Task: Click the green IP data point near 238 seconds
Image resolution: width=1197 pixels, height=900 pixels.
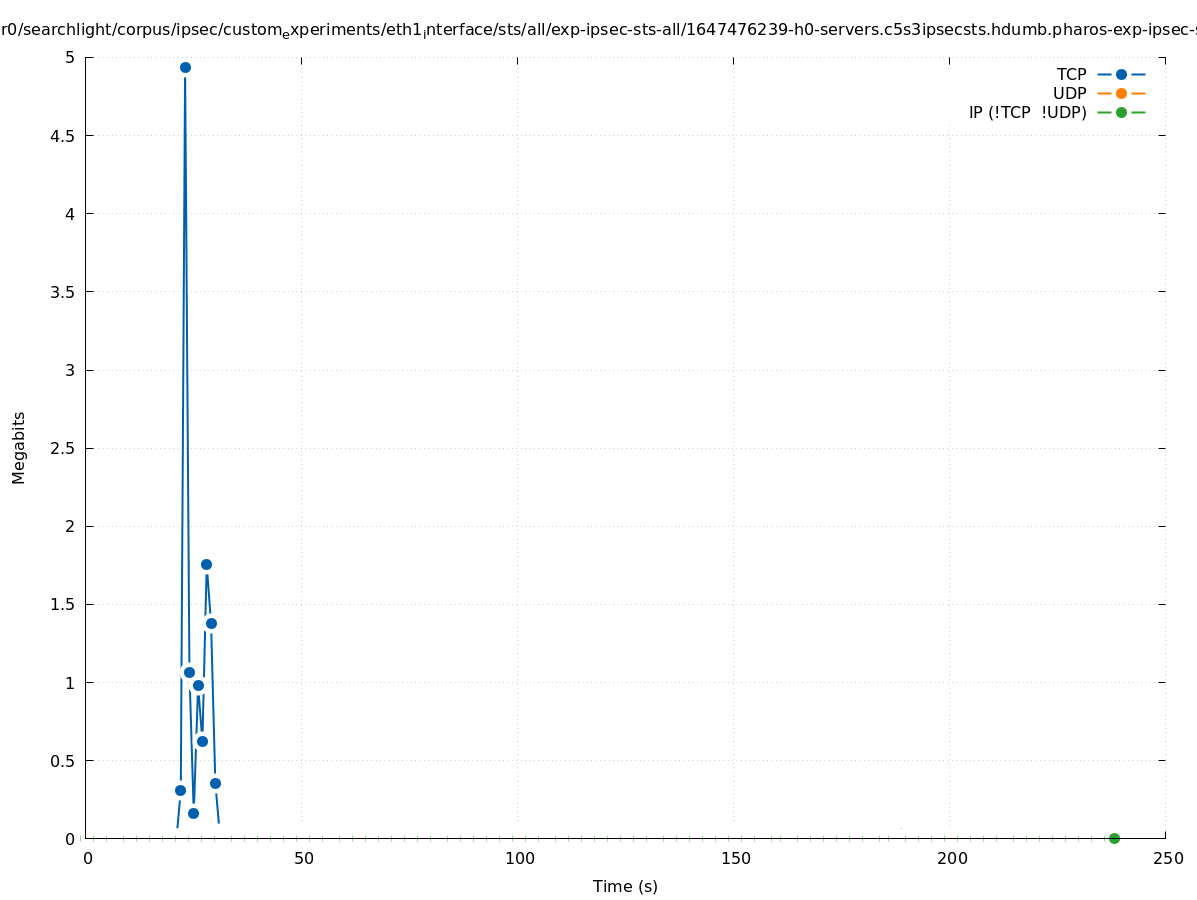Action: click(1114, 838)
